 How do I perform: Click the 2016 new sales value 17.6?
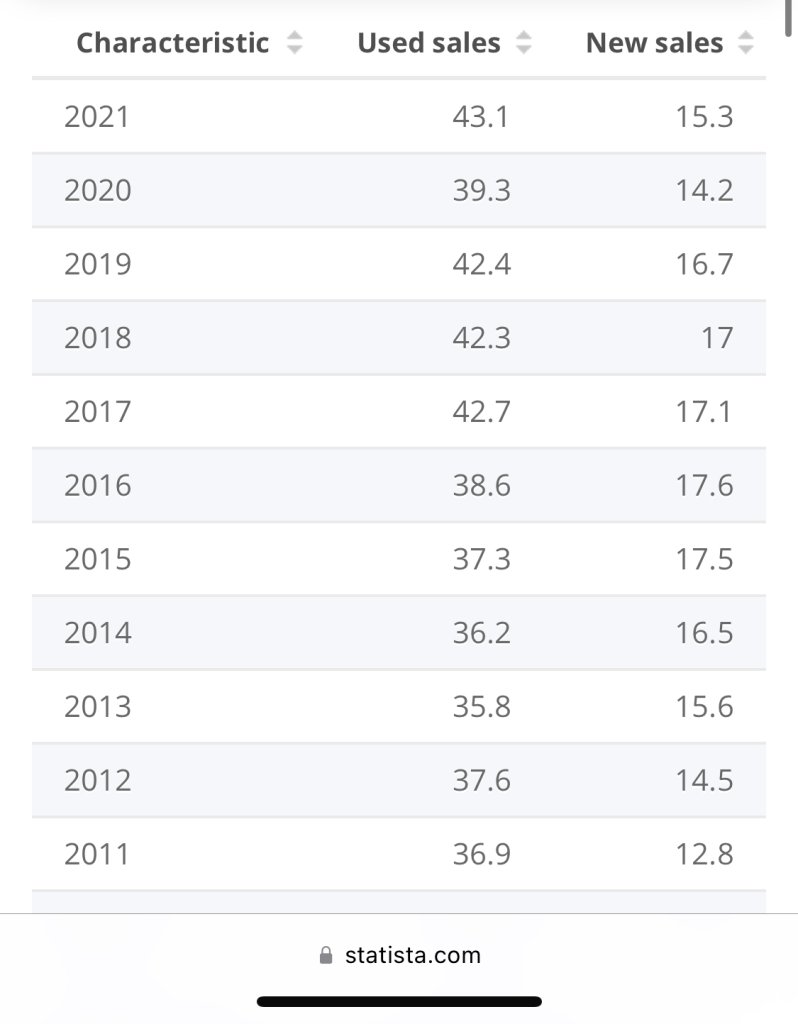click(x=704, y=486)
